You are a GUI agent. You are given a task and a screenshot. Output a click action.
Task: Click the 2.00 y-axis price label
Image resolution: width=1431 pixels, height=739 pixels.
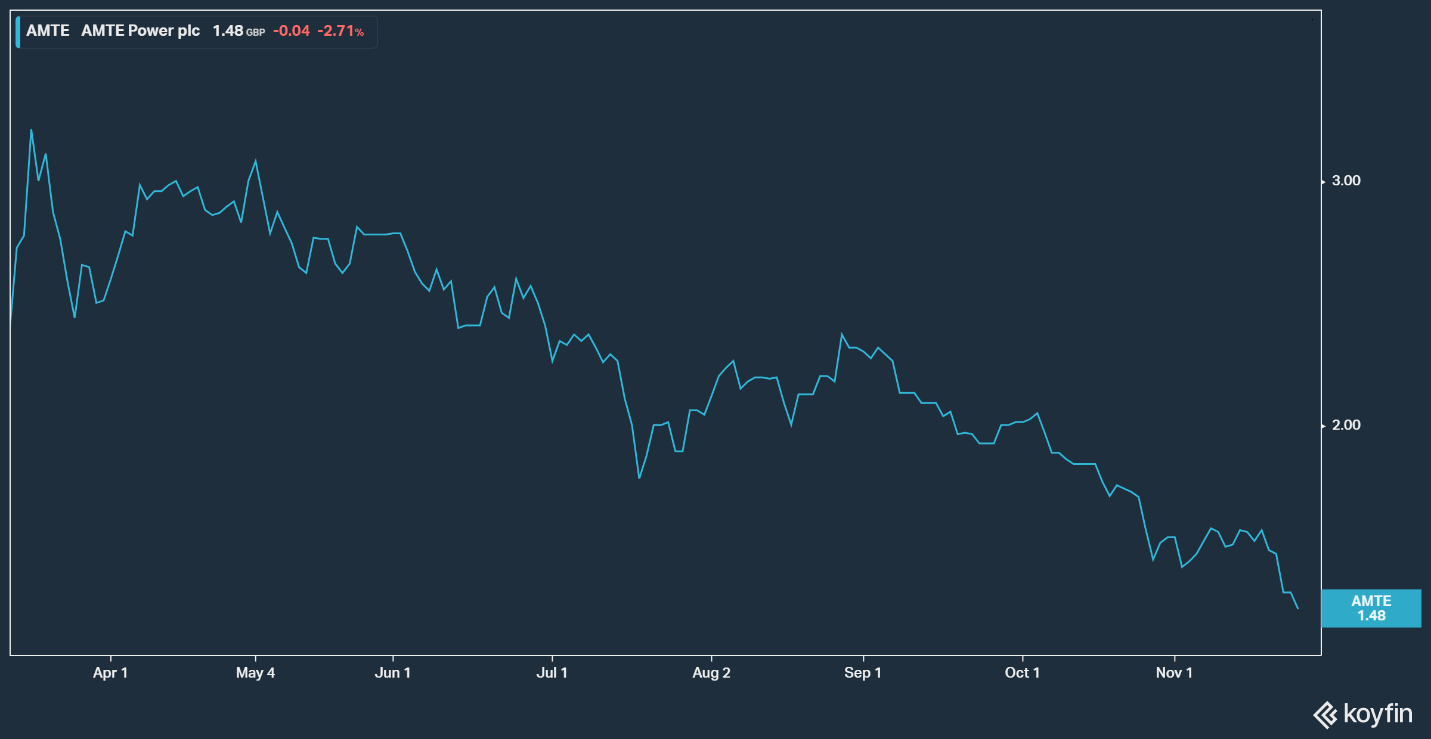1345,425
